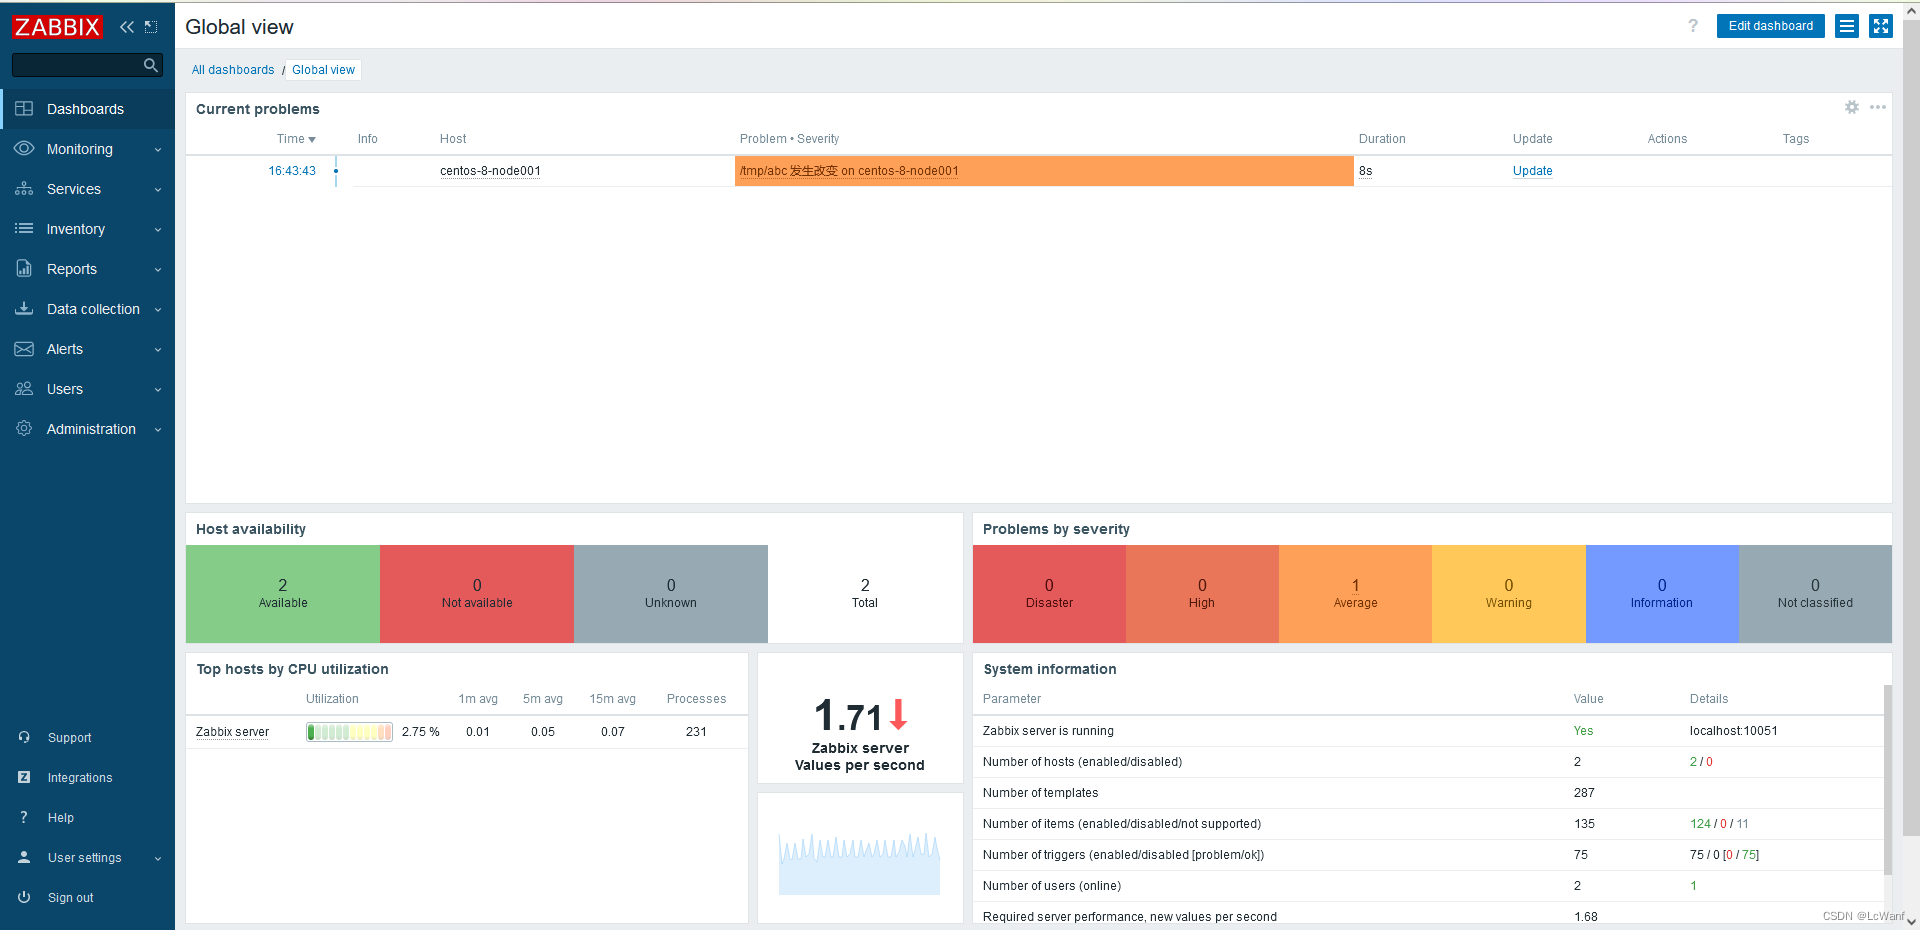Click the Inventory list icon

coord(24,228)
